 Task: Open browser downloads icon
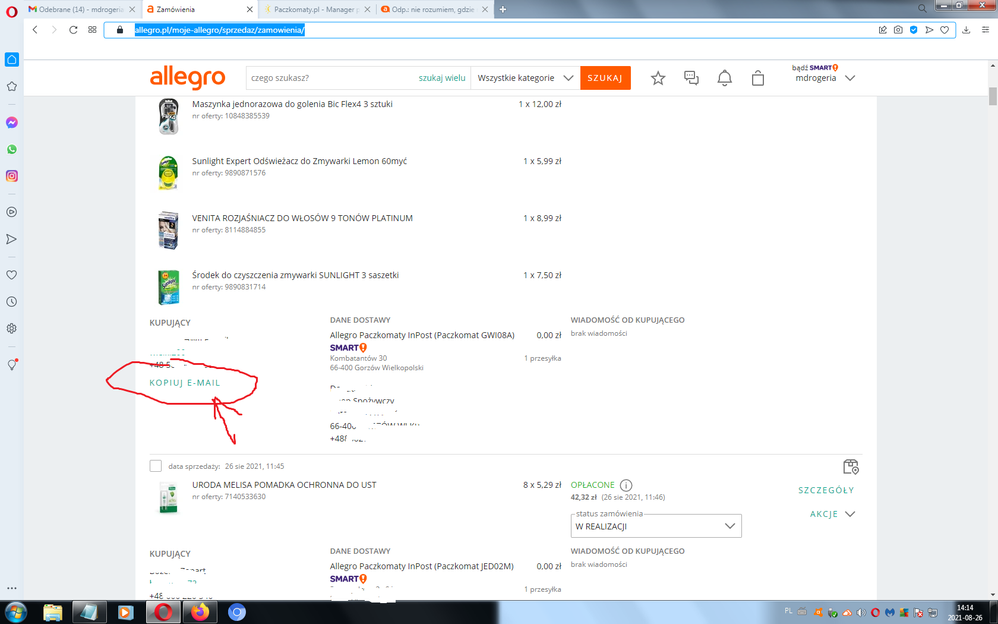(966, 30)
